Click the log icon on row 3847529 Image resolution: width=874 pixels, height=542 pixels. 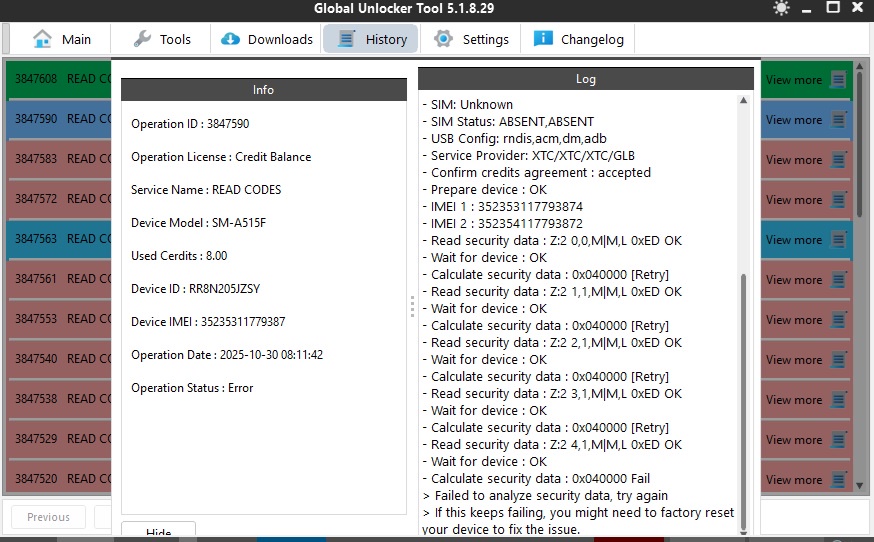point(838,440)
